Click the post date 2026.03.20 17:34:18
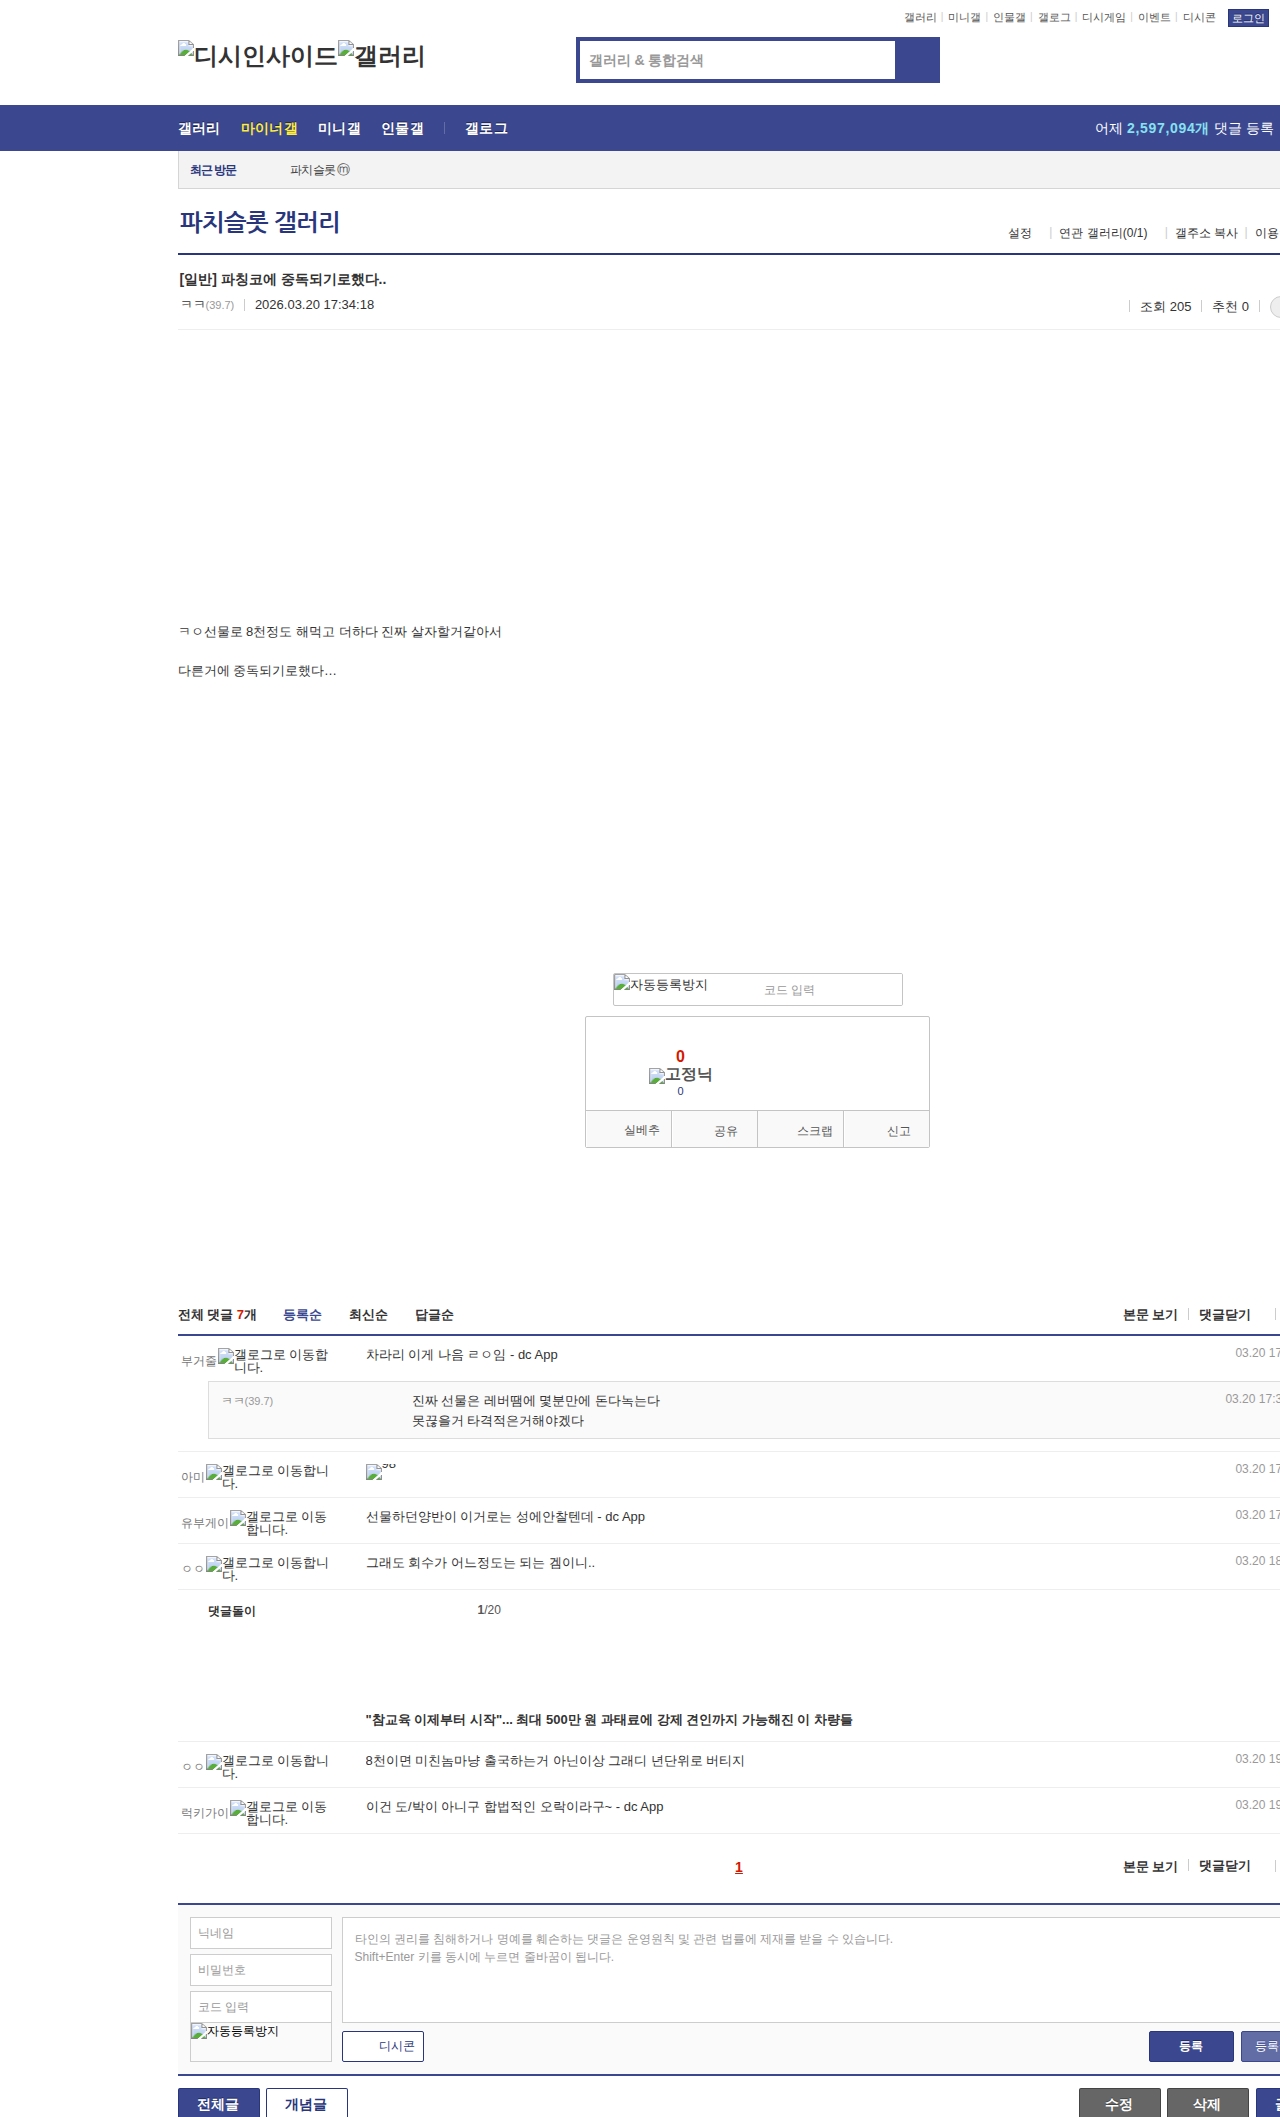This screenshot has height=2117, width=1280. click(x=314, y=305)
